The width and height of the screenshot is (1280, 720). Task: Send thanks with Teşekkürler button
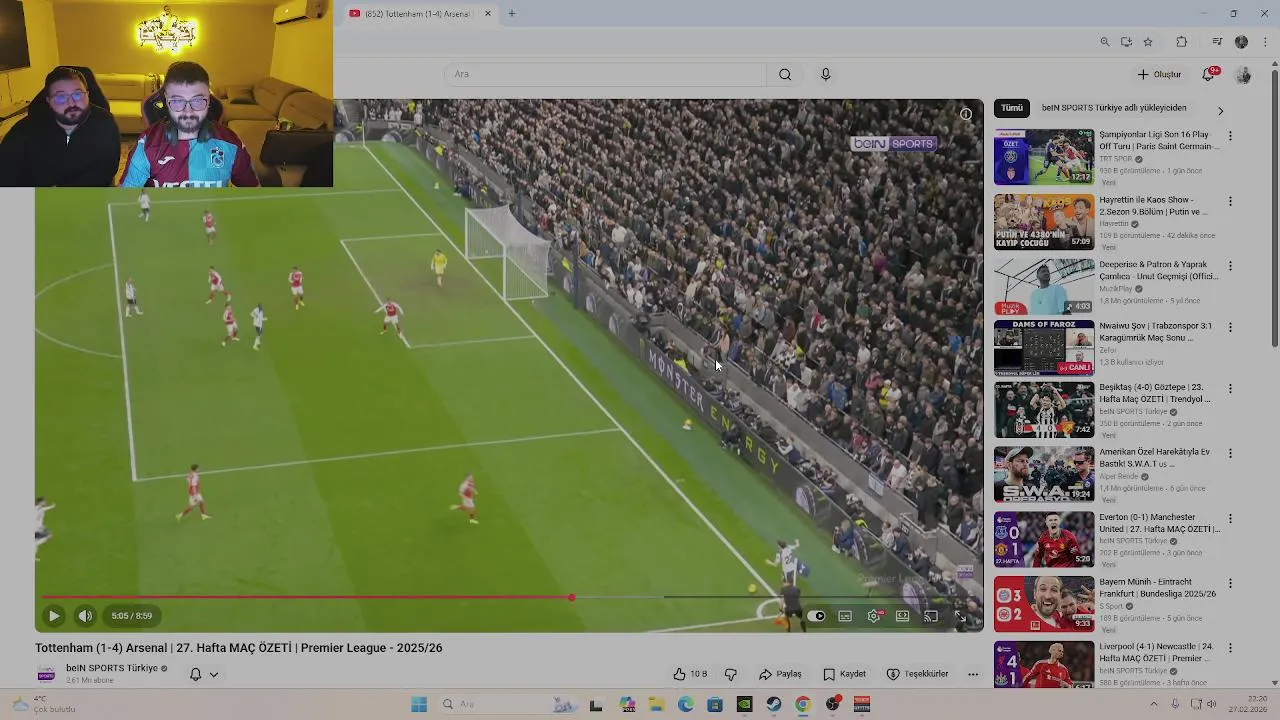918,674
